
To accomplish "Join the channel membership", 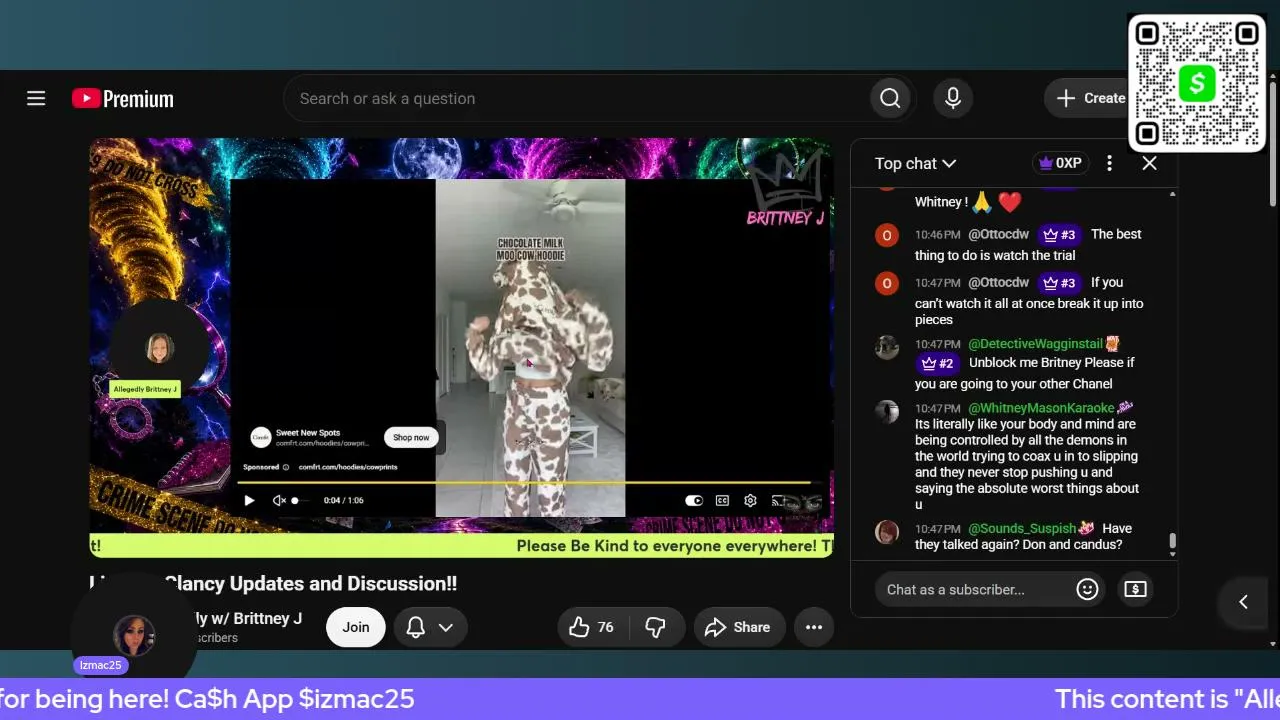I will pos(356,627).
